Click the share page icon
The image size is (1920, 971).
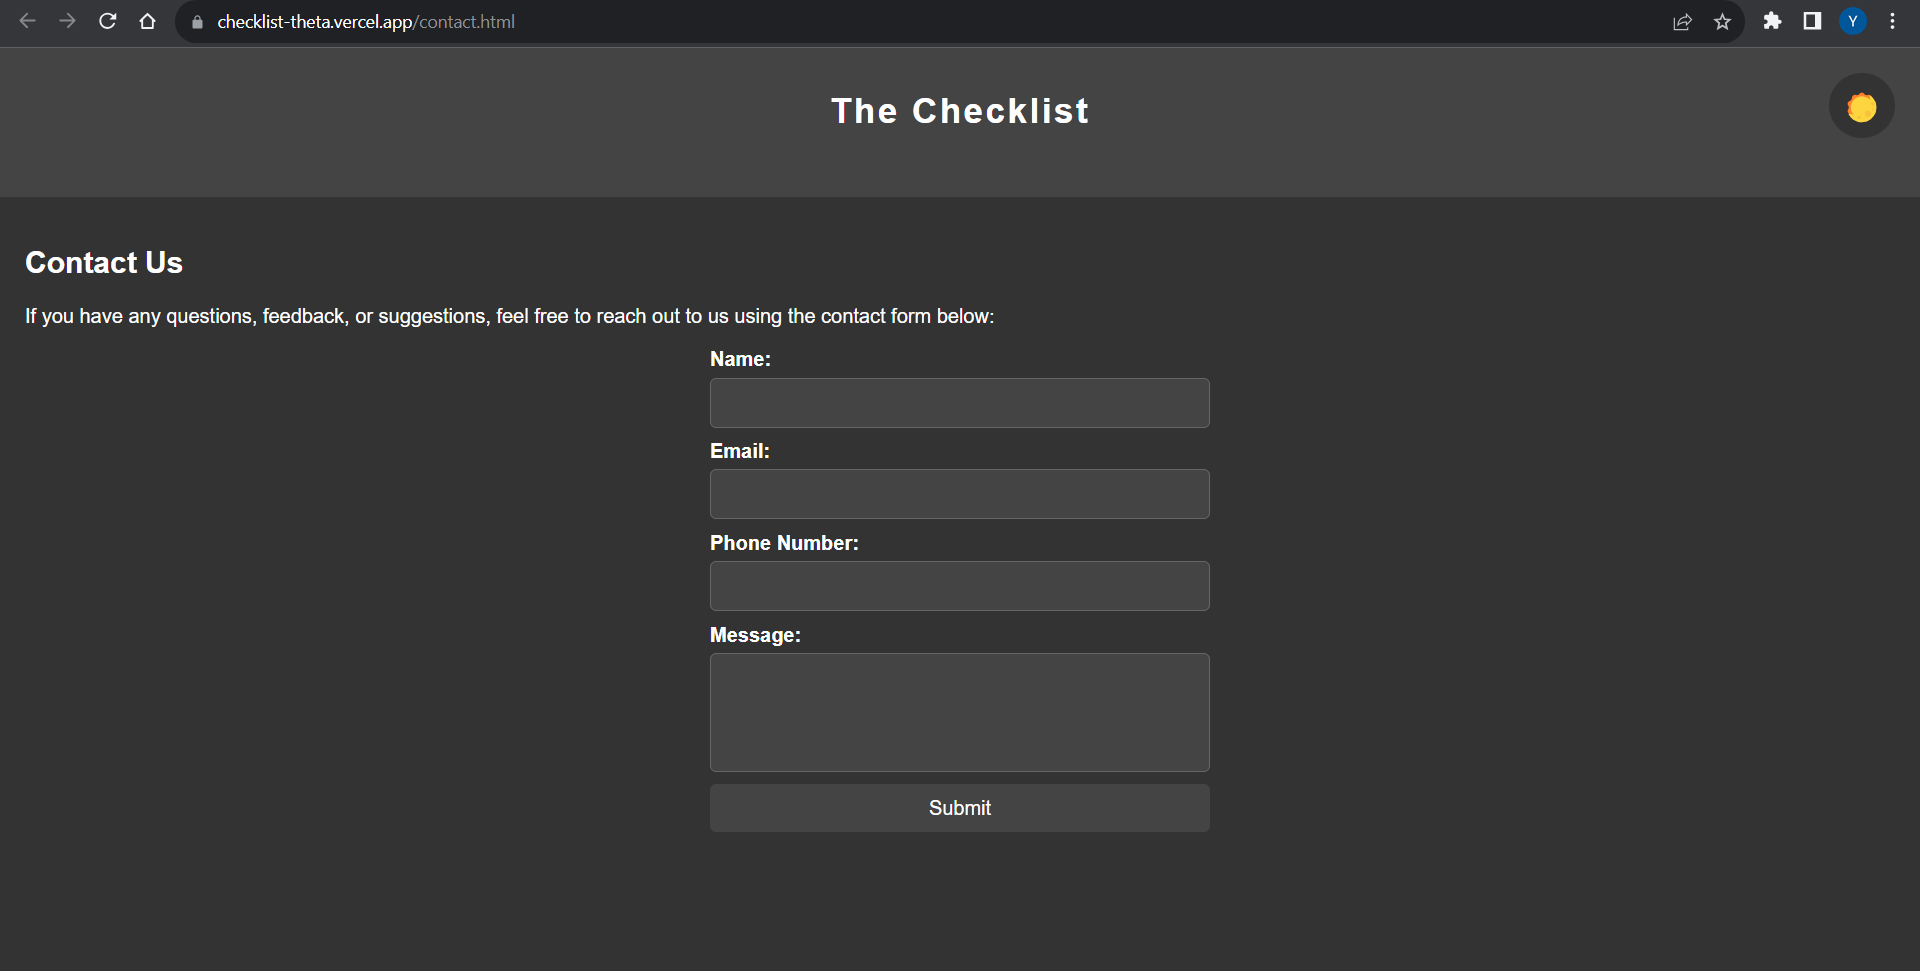pos(1683,21)
